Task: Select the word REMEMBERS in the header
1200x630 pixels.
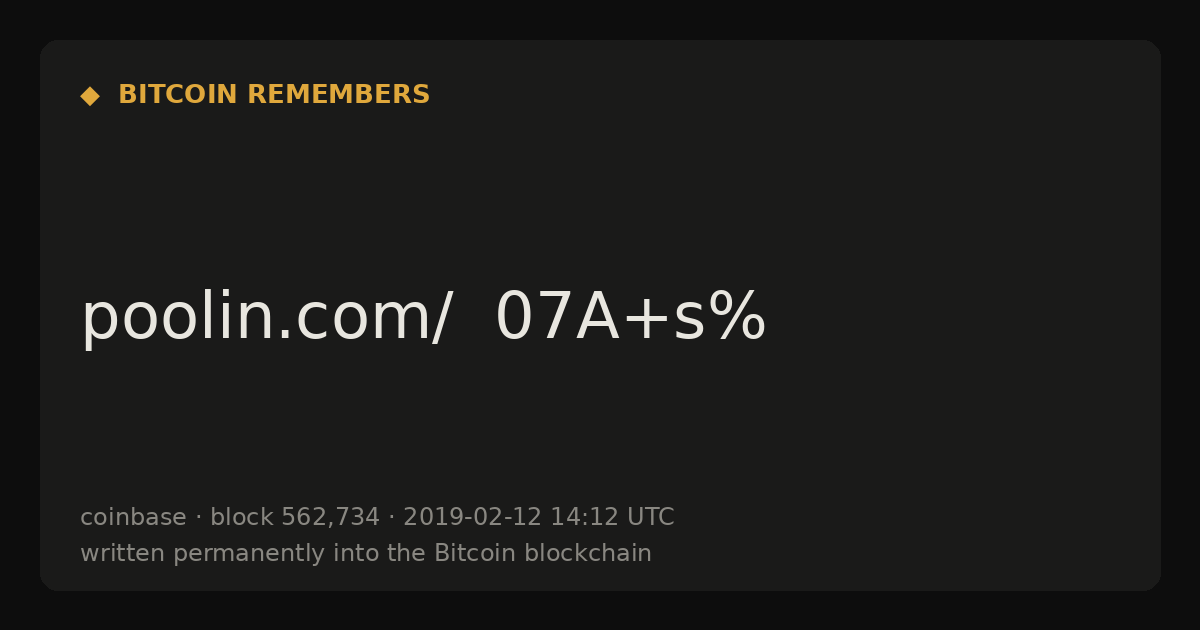Action: tap(339, 95)
